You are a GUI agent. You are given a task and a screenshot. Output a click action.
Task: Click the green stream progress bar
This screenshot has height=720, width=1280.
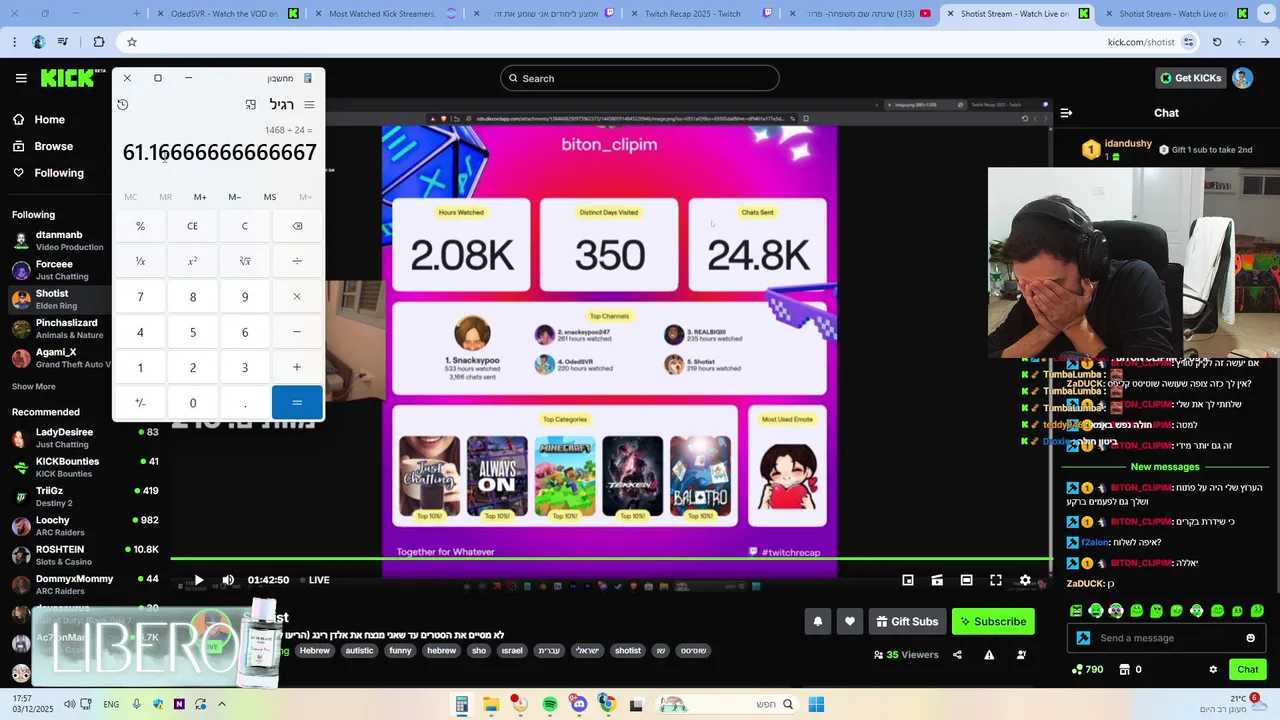611,559
